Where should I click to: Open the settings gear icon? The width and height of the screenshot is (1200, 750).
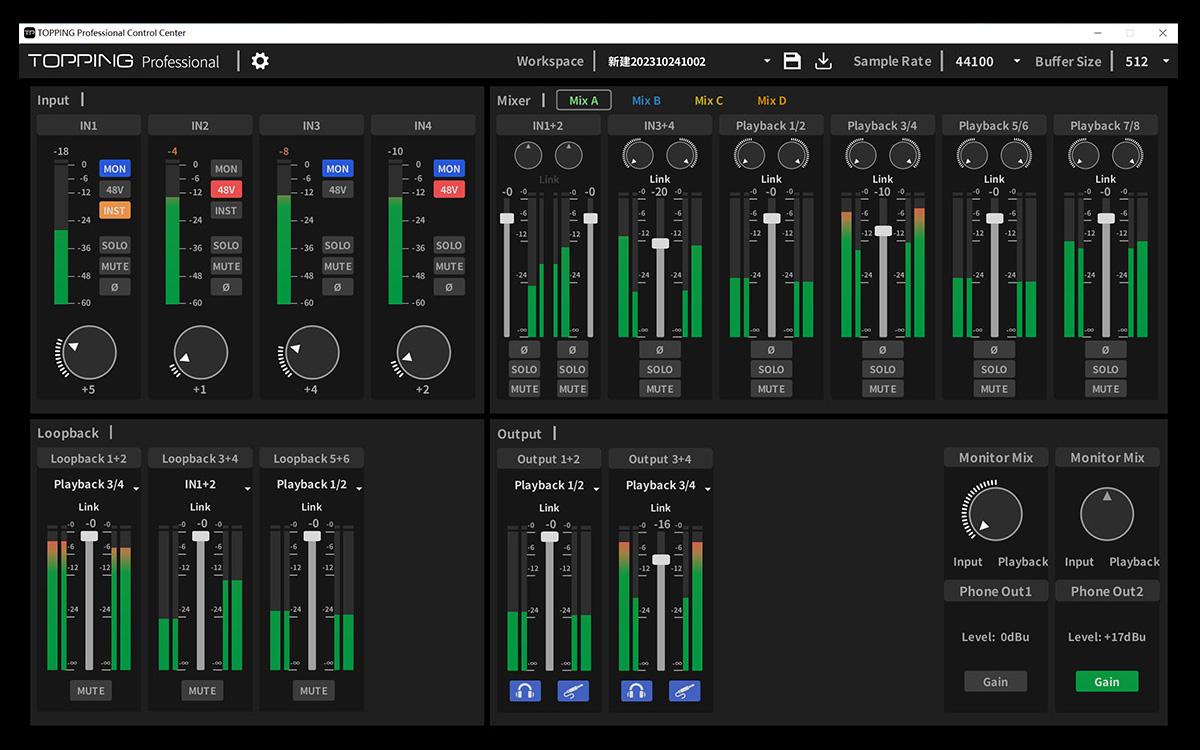[259, 61]
